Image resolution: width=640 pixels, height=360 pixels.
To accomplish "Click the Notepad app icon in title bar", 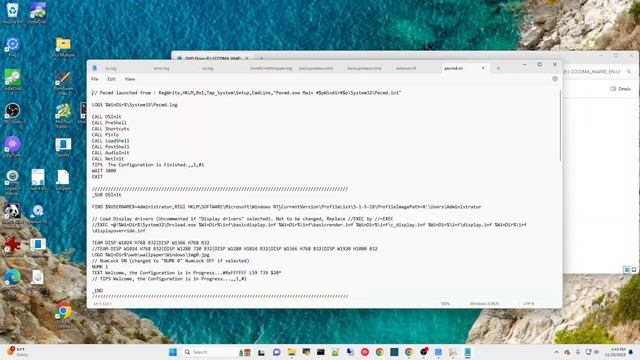I will tap(95, 68).
